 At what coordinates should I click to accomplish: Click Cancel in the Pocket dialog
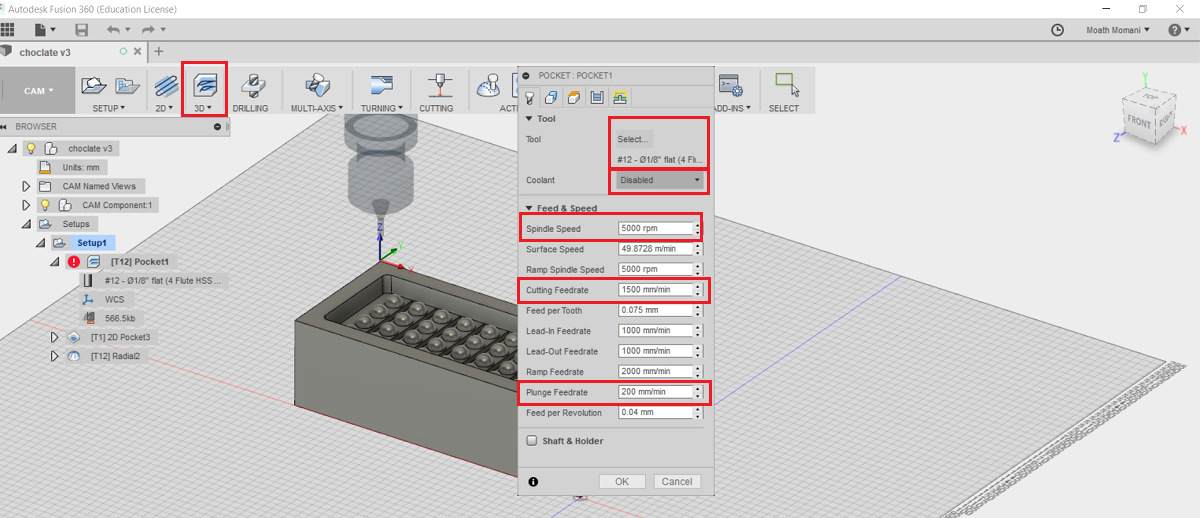677,481
